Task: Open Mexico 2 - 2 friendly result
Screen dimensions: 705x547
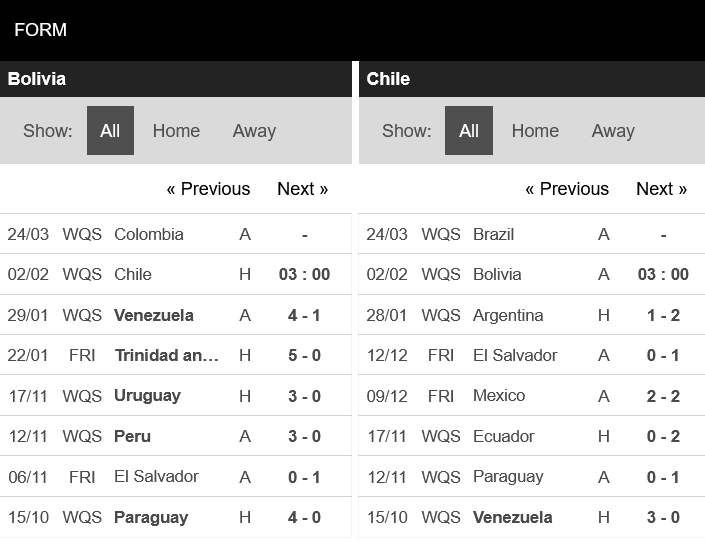Action: coord(663,395)
